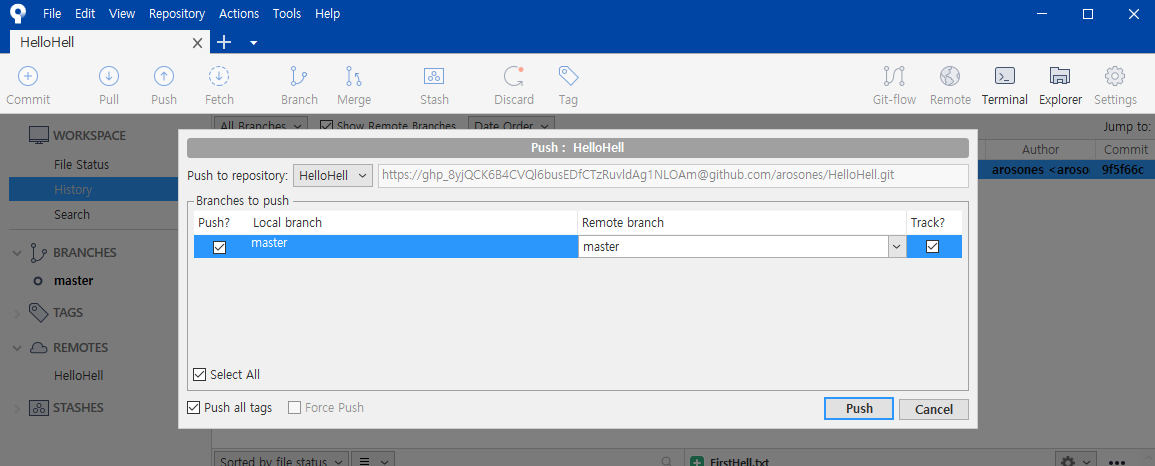1155x466 pixels.
Task: Close the HelloHell tab
Action: 197,43
